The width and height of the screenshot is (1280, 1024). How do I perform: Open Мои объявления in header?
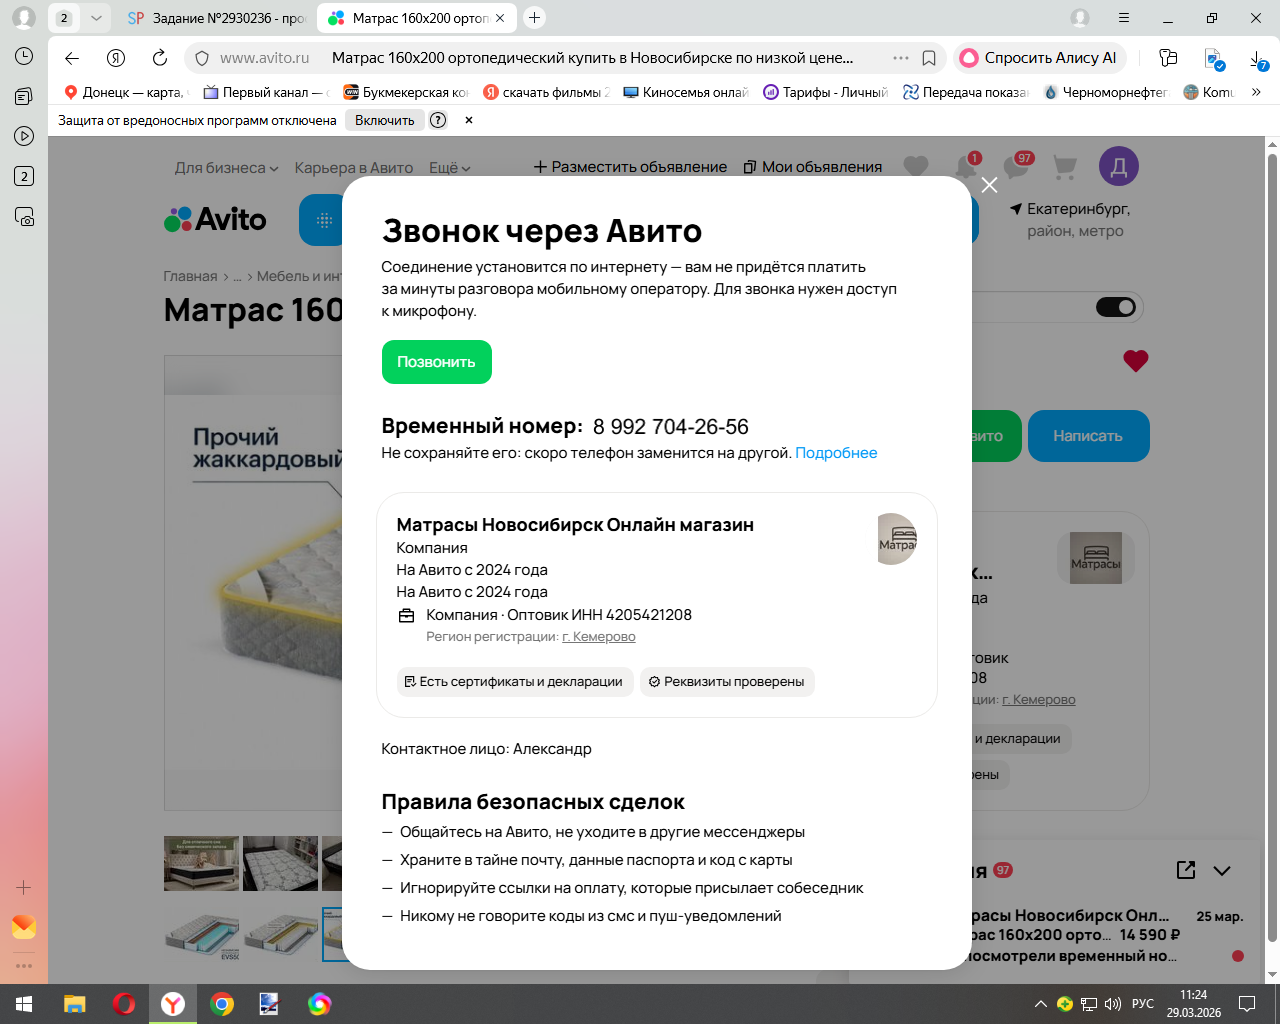coord(813,167)
